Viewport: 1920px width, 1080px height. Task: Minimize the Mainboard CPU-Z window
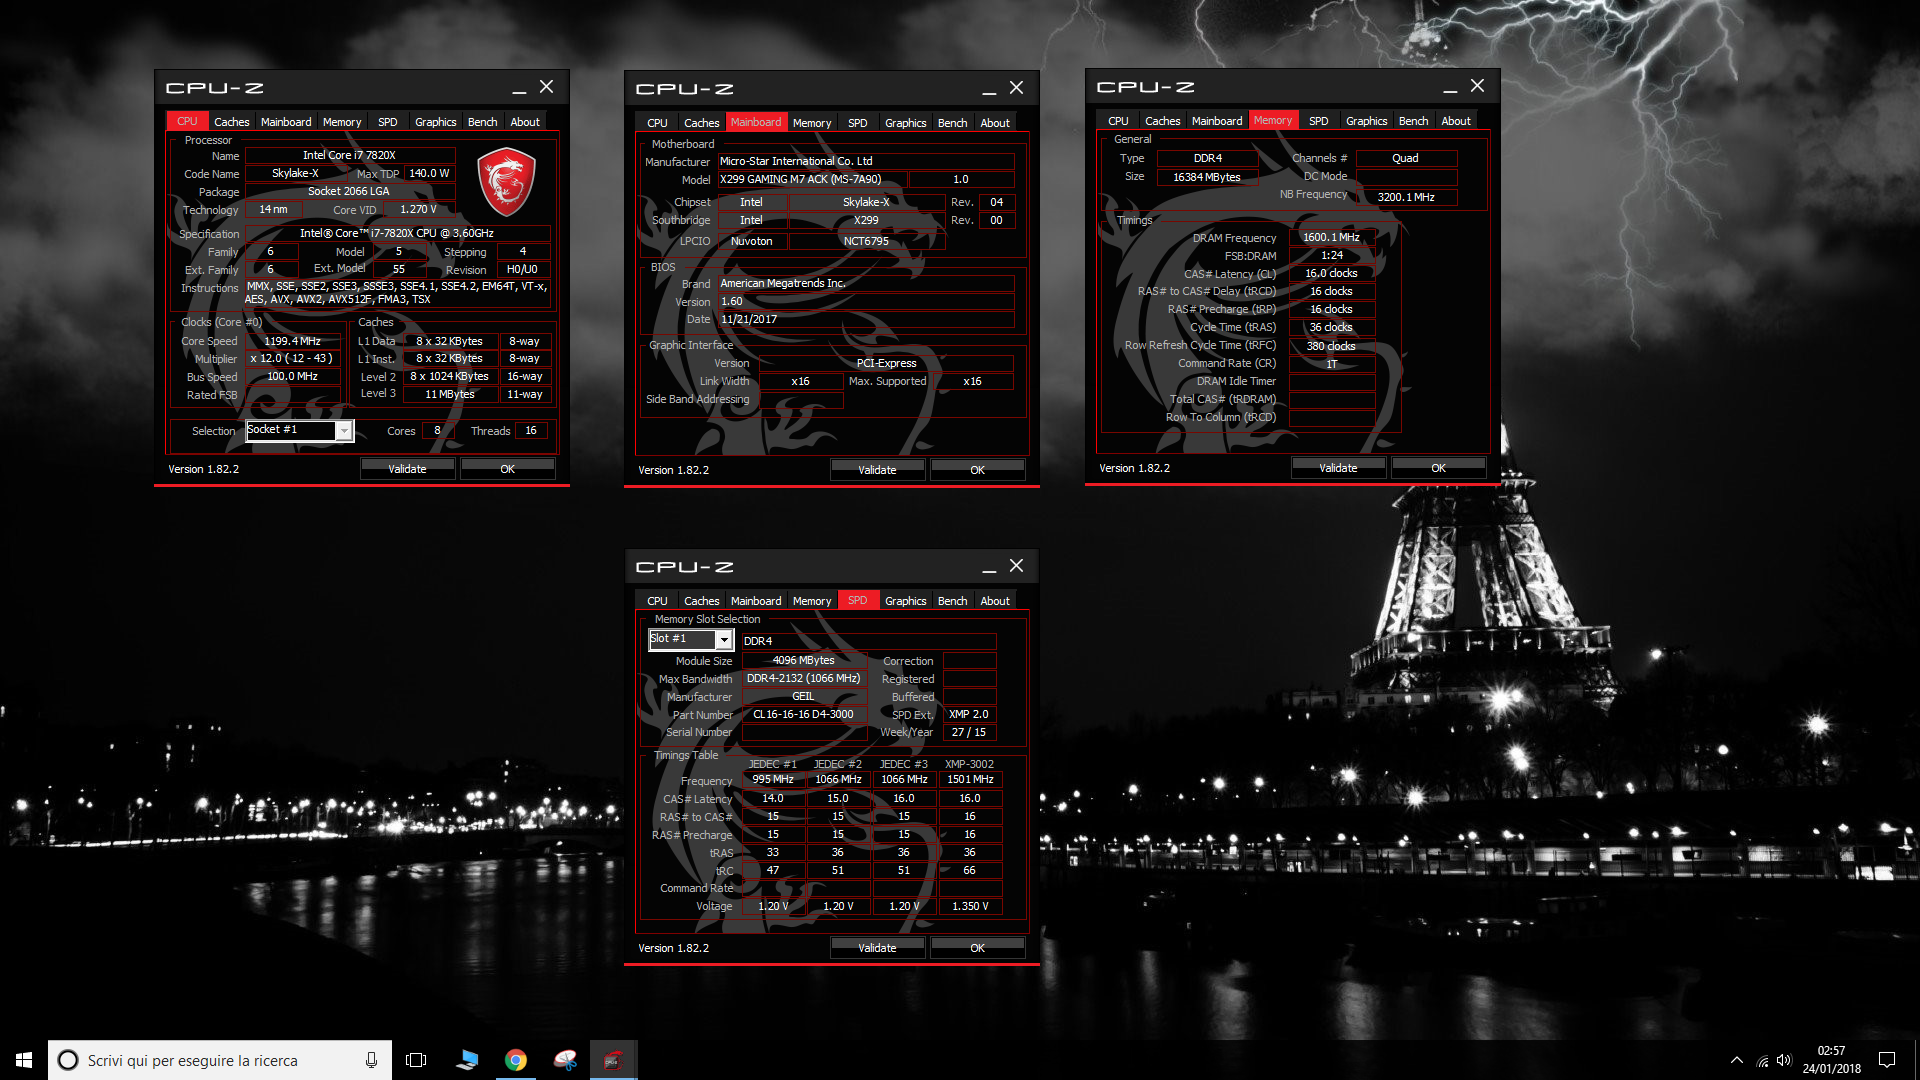pyautogui.click(x=989, y=89)
